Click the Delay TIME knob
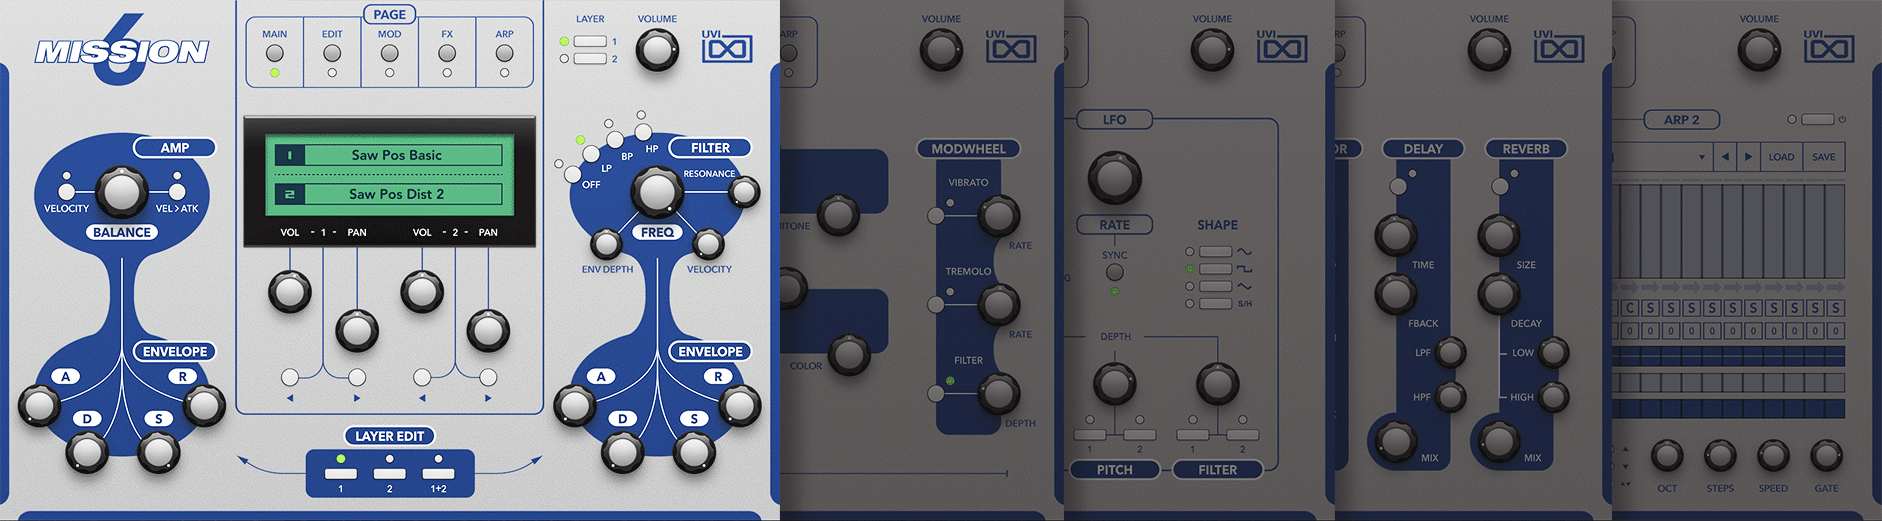The image size is (1882, 521). click(1395, 235)
